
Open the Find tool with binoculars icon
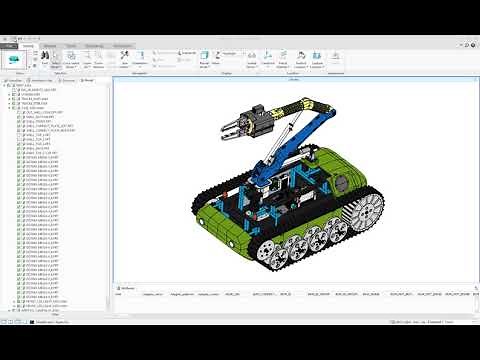[x=45, y=57]
